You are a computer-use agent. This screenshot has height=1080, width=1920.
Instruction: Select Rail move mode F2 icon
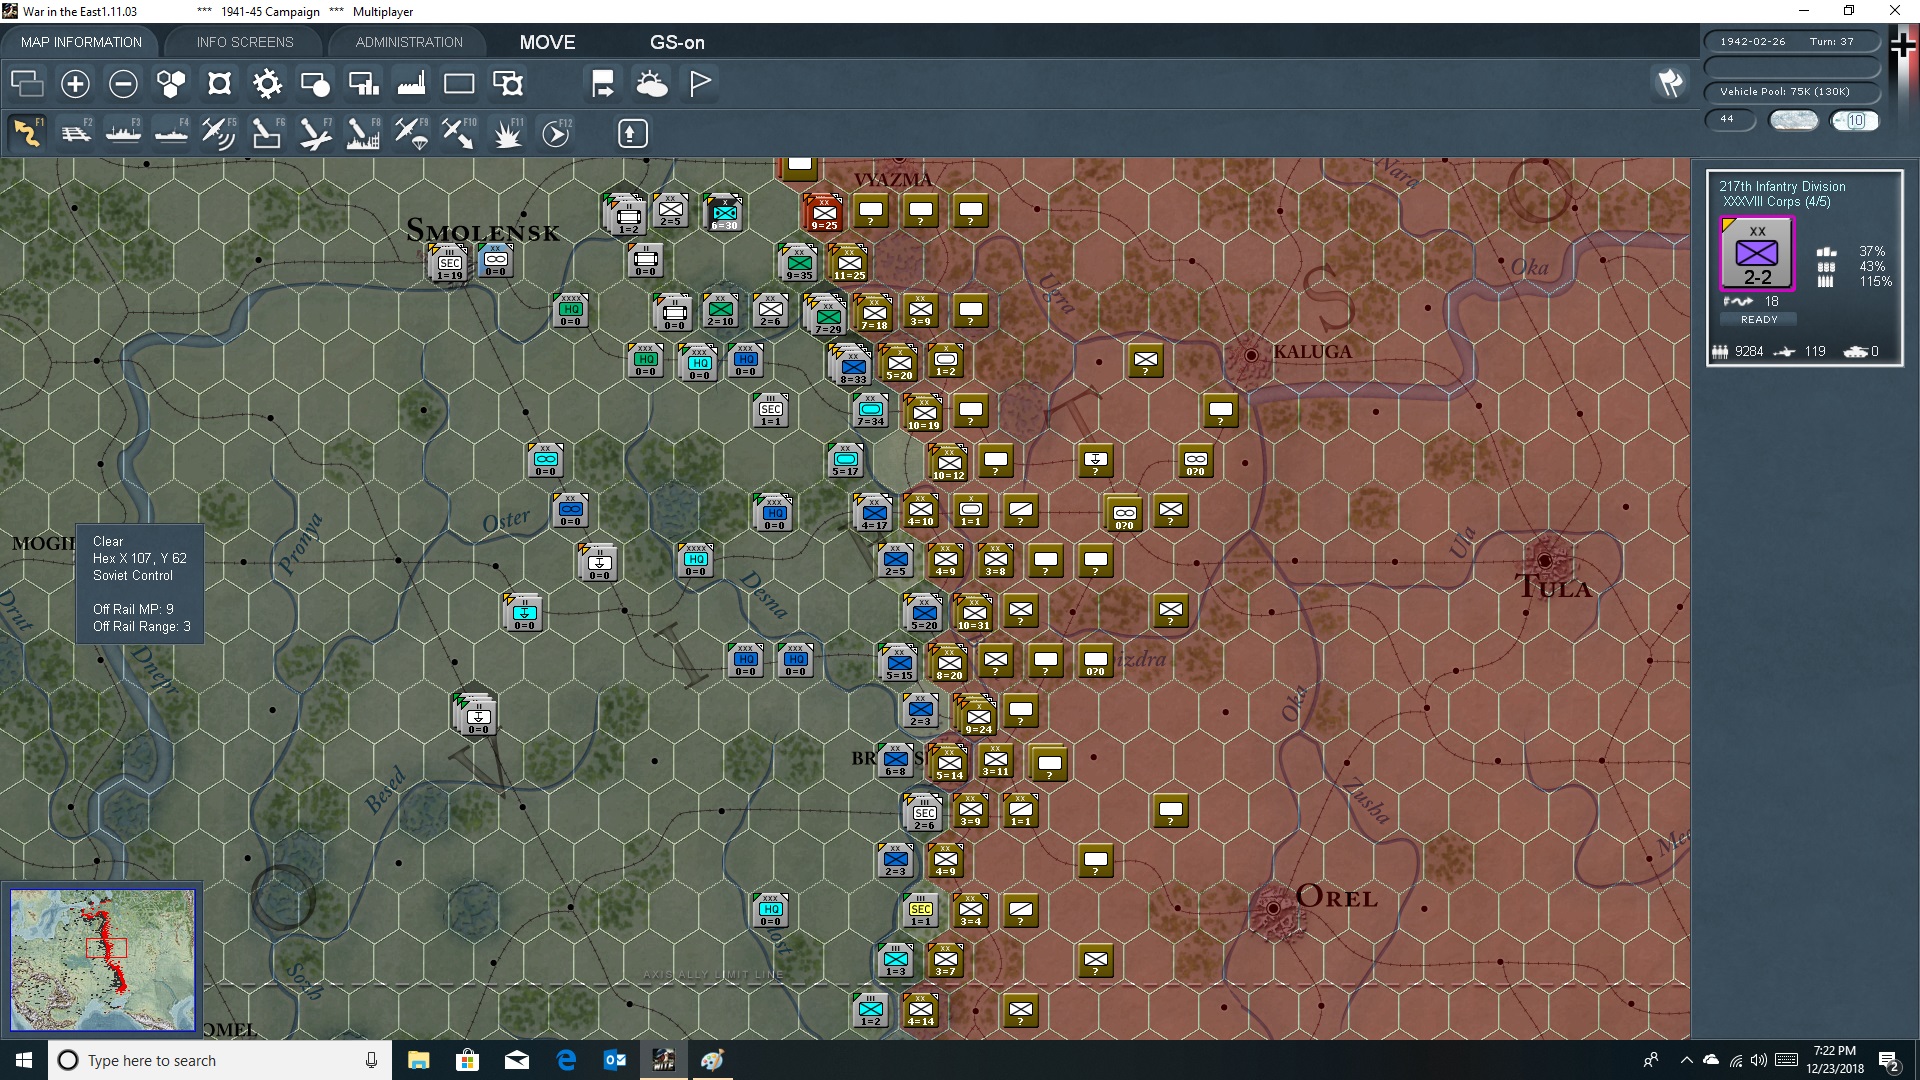75,133
